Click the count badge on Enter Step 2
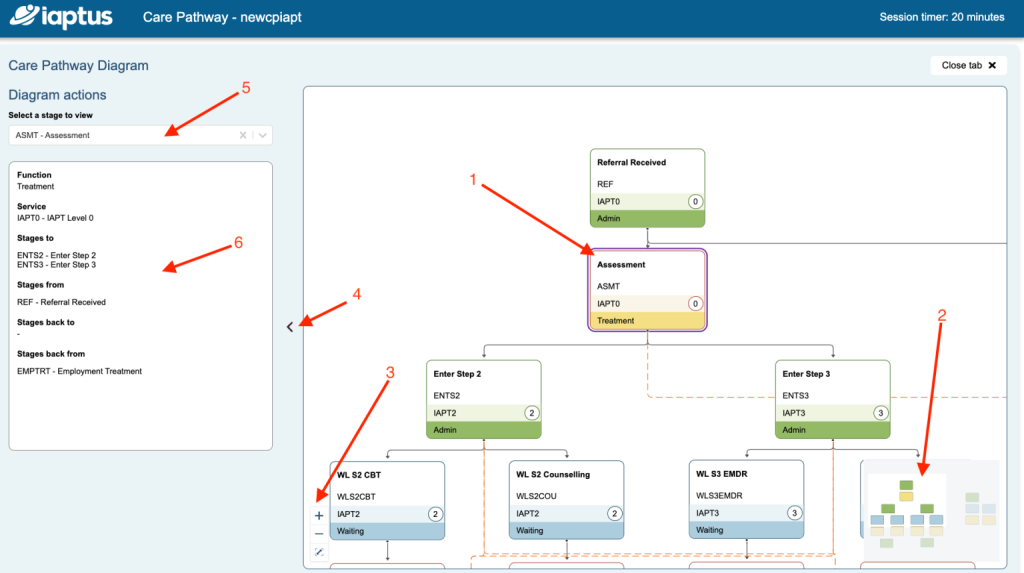This screenshot has height=573, width=1024. pyautogui.click(x=532, y=412)
